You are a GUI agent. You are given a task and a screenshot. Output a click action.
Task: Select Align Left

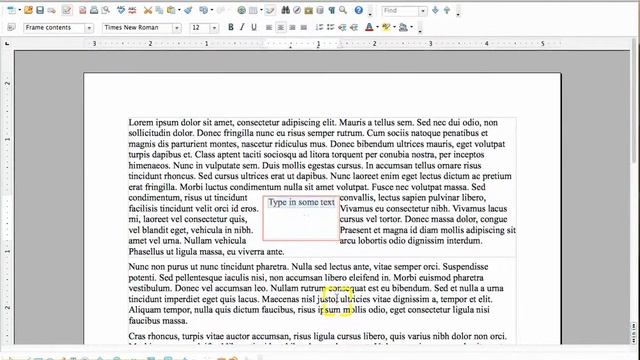coord(269,27)
